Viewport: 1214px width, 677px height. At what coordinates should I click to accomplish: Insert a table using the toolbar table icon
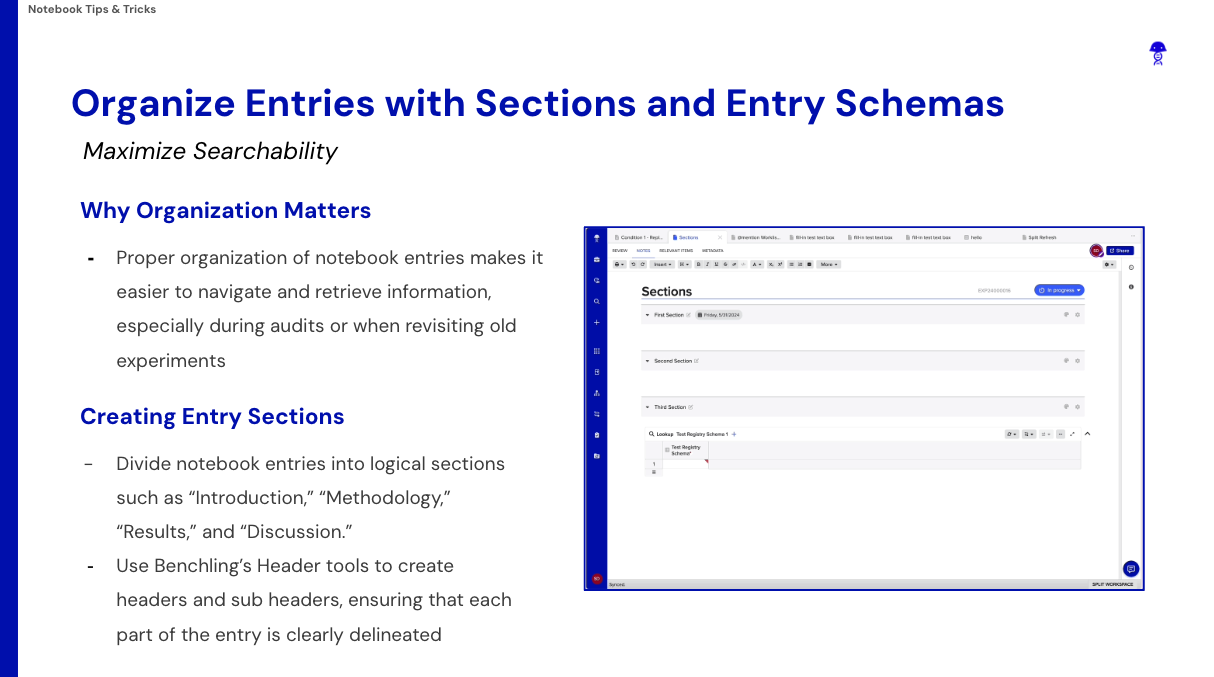[x=808, y=264]
